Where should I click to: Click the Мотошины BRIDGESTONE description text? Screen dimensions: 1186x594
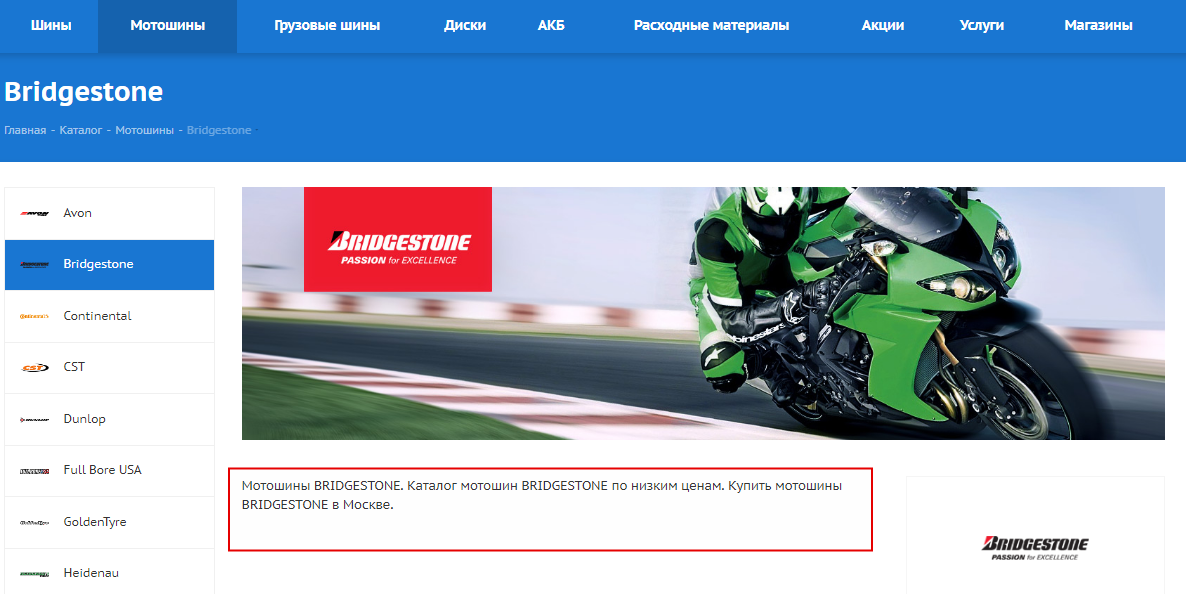point(542,495)
